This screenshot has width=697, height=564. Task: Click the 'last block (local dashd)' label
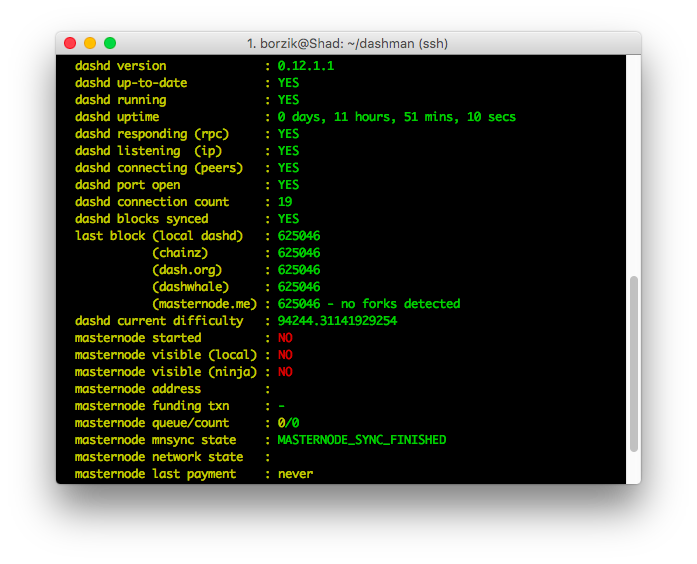pyautogui.click(x=159, y=236)
